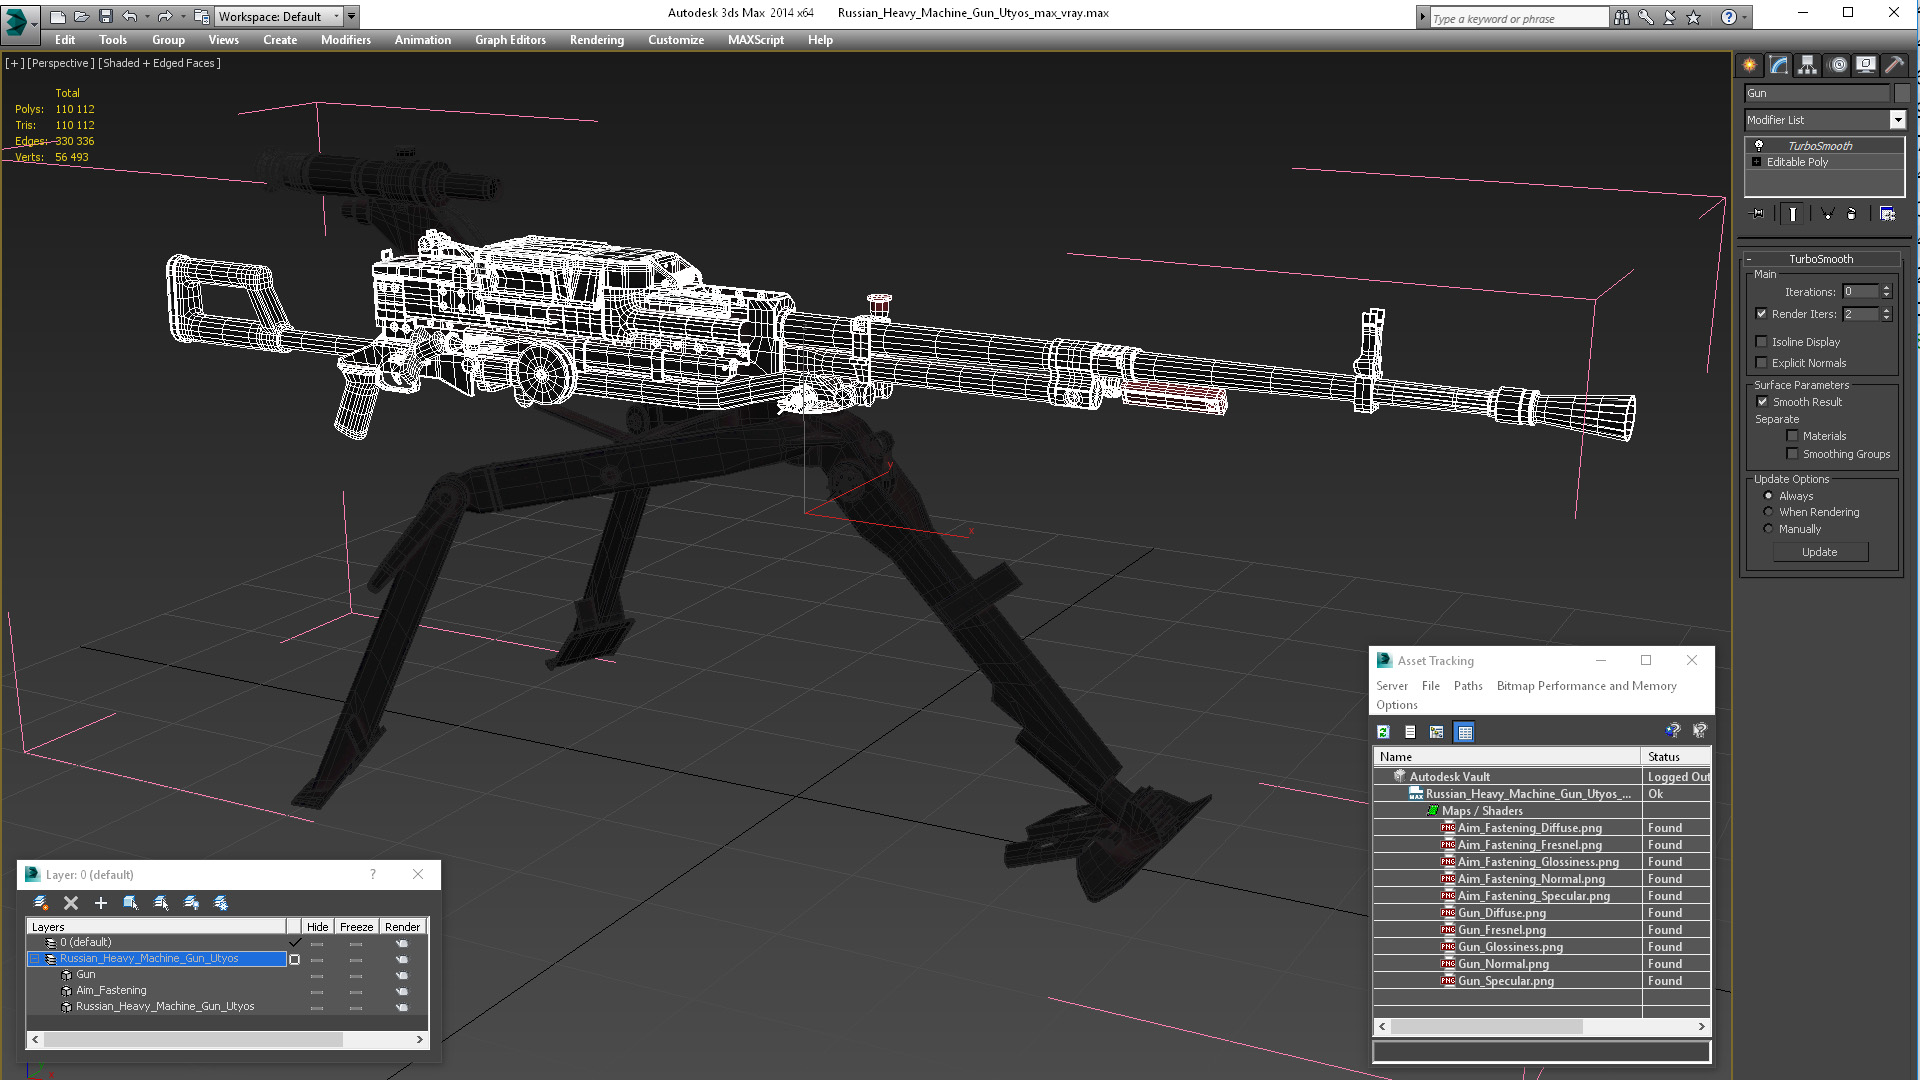Collapse the Russian_Heavy_Machine_Gun_Utyos layer tree

(x=34, y=958)
